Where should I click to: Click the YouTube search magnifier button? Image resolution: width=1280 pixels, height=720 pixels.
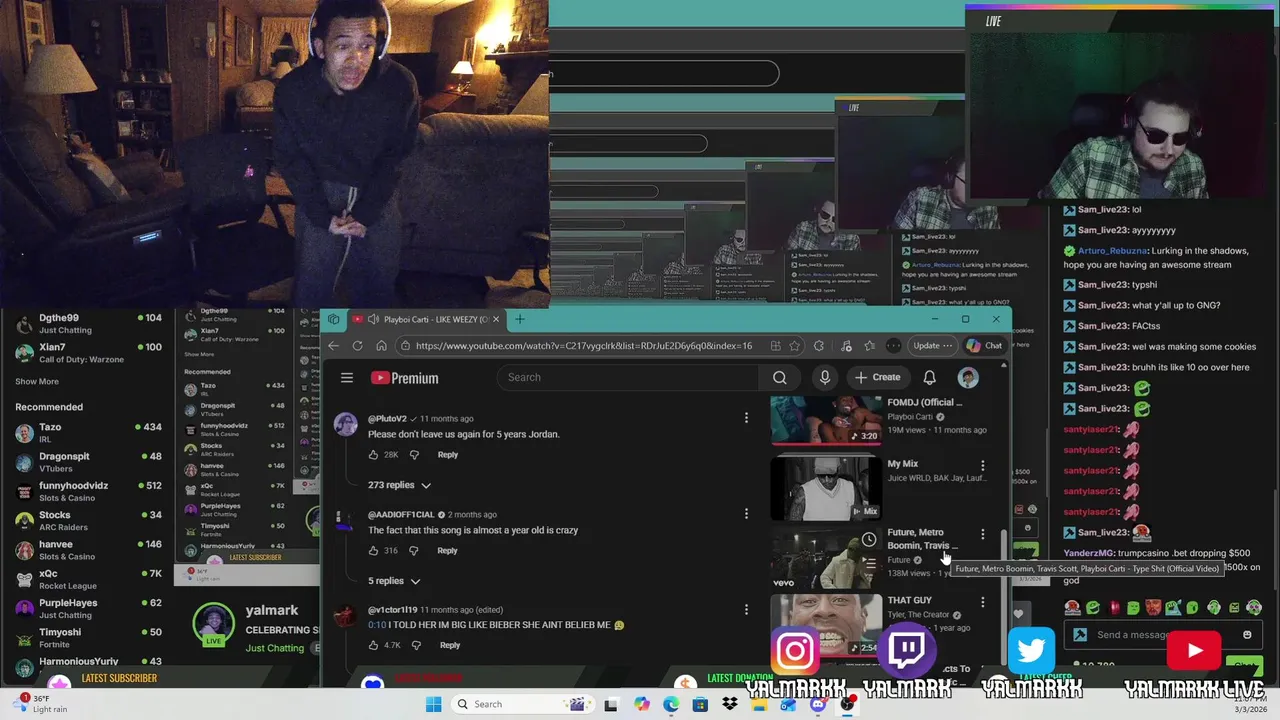click(780, 377)
